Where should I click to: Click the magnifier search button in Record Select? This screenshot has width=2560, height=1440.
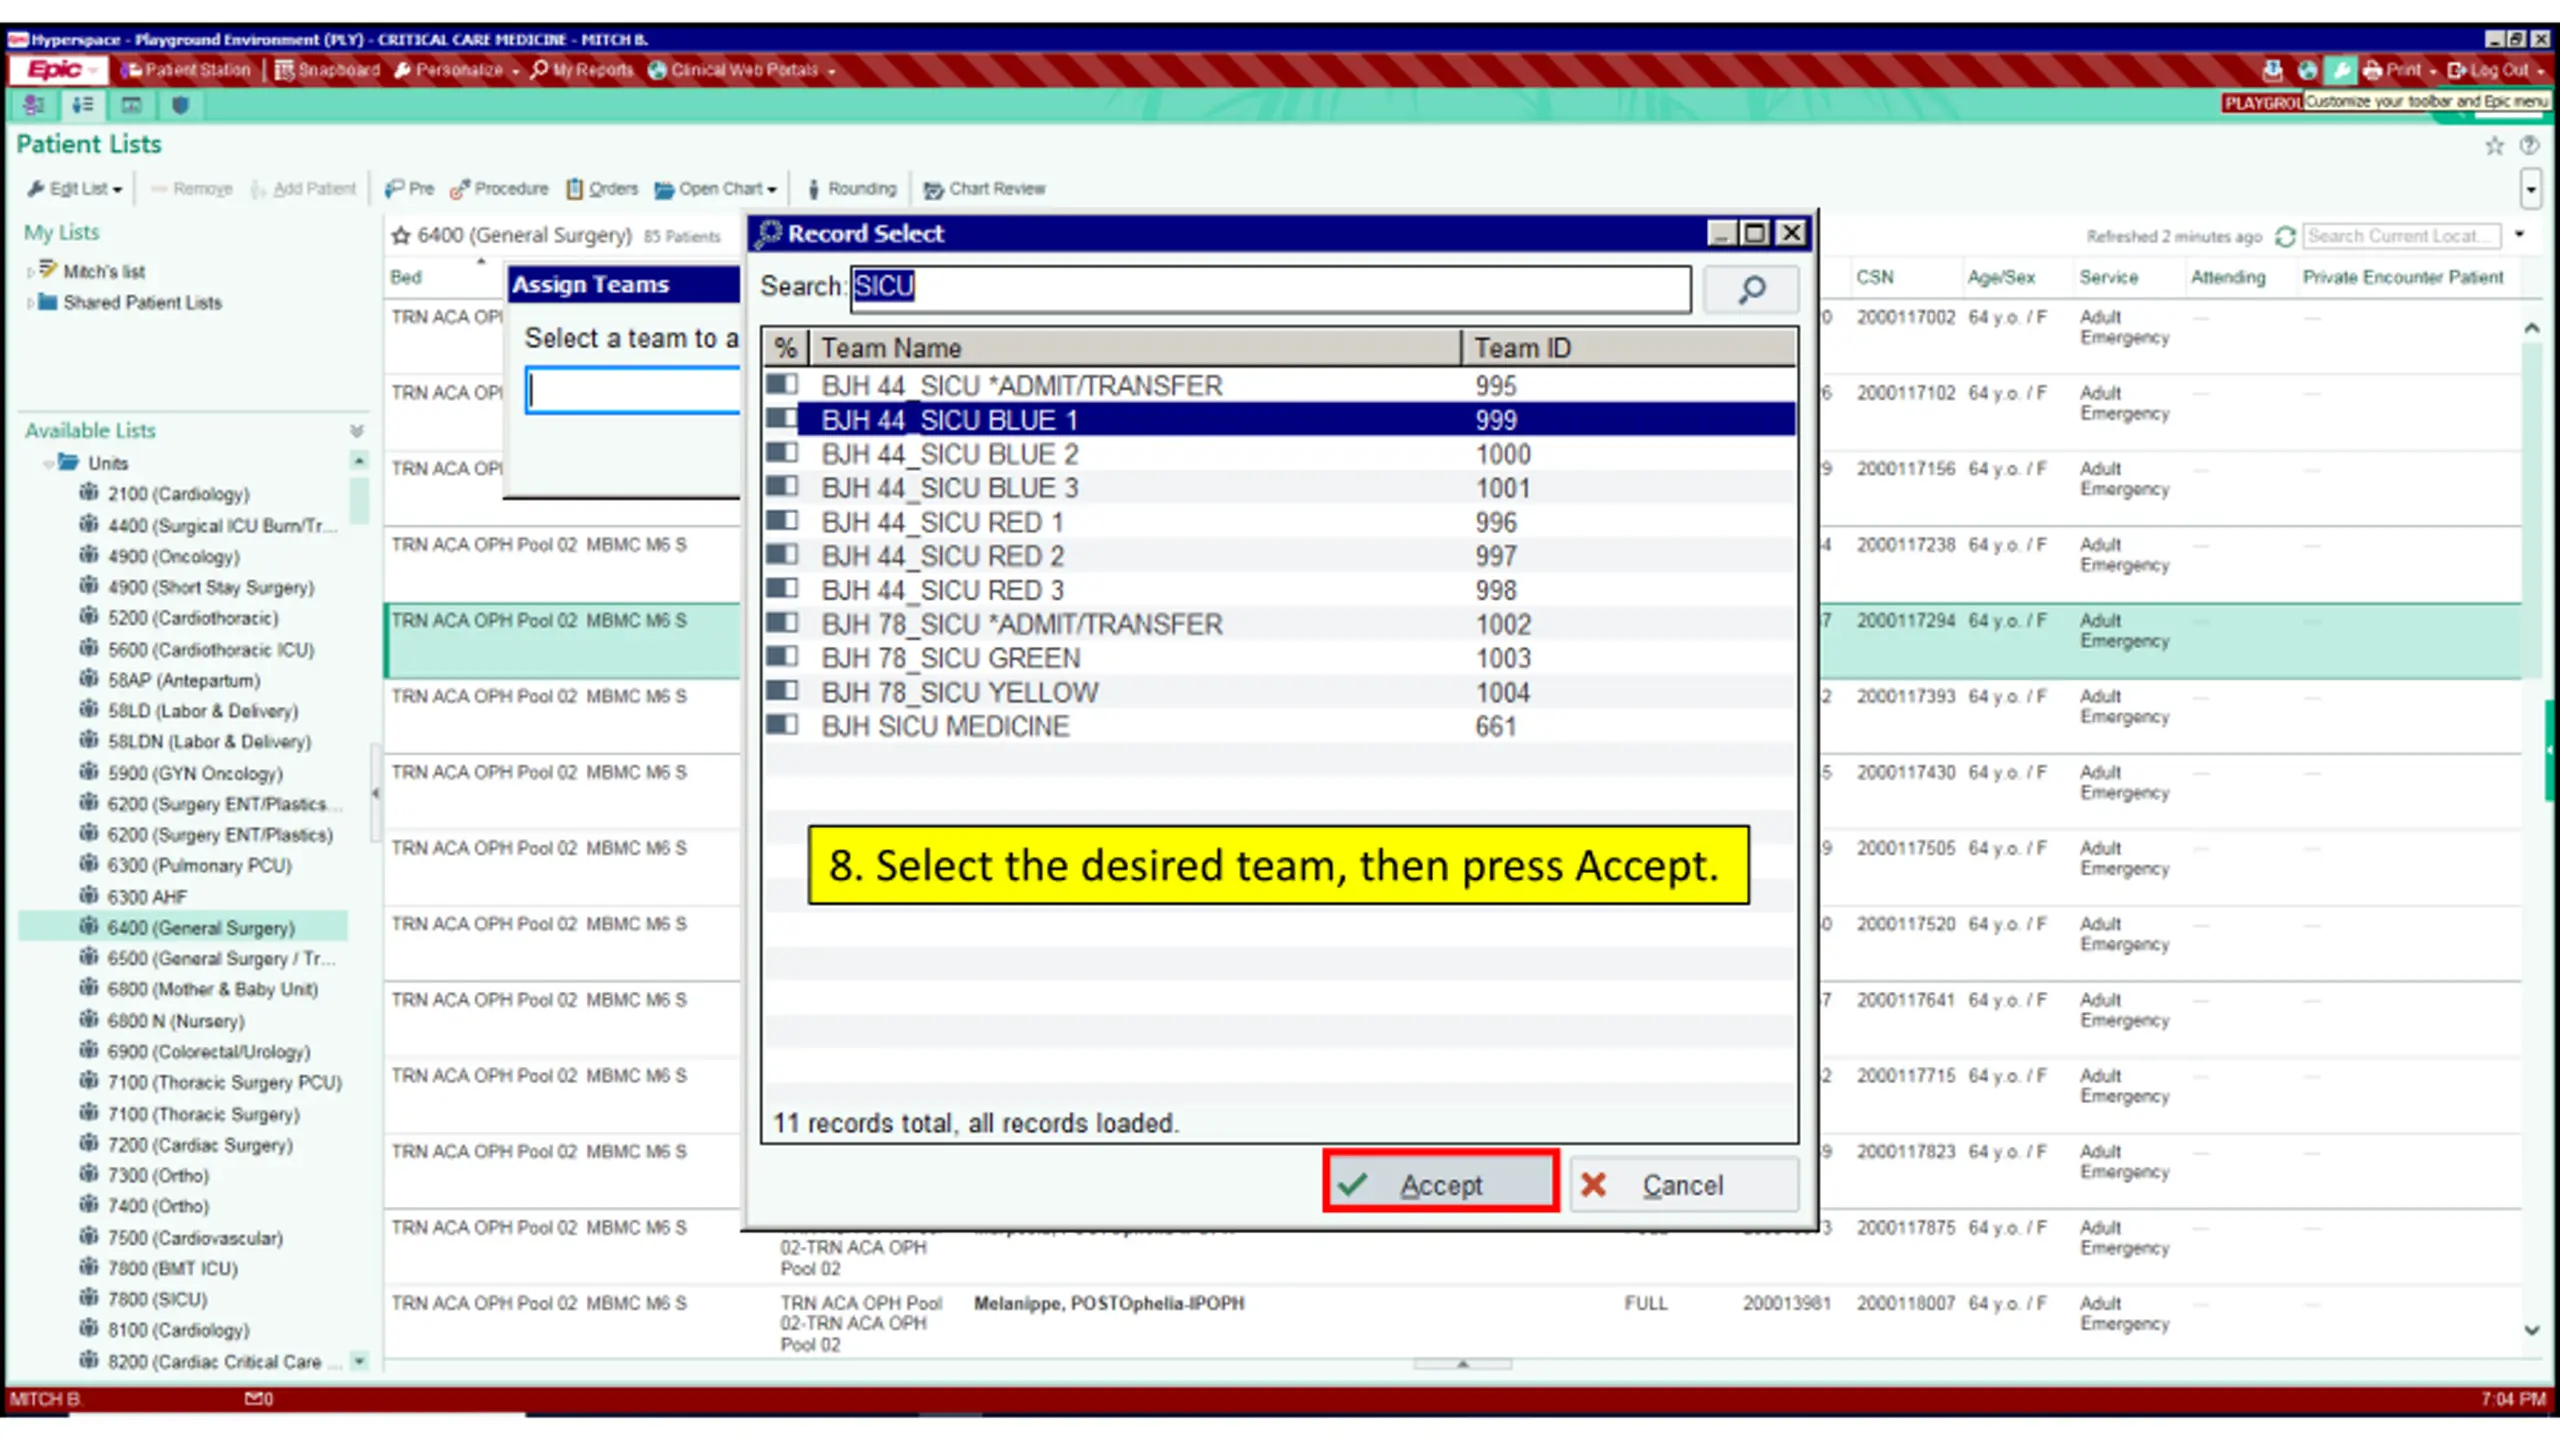click(x=1750, y=289)
